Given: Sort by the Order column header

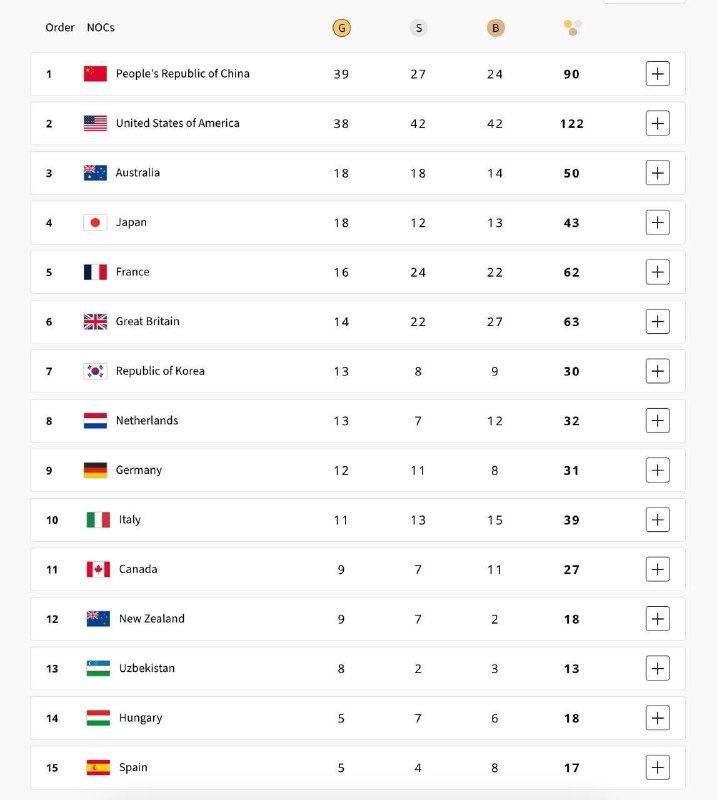Looking at the screenshot, I should pyautogui.click(x=60, y=28).
